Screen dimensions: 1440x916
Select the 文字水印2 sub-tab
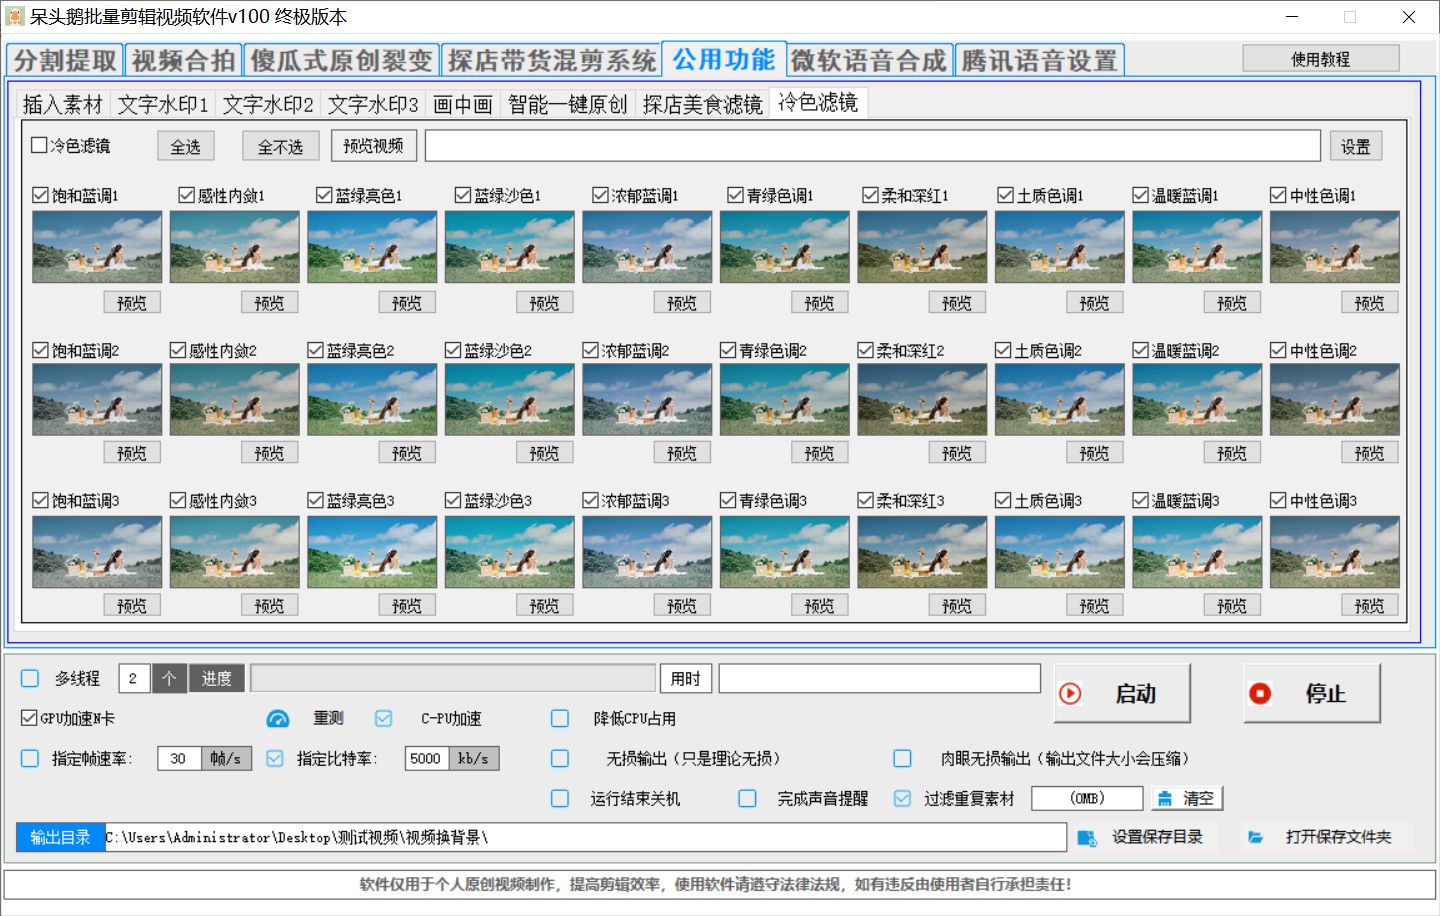(268, 104)
